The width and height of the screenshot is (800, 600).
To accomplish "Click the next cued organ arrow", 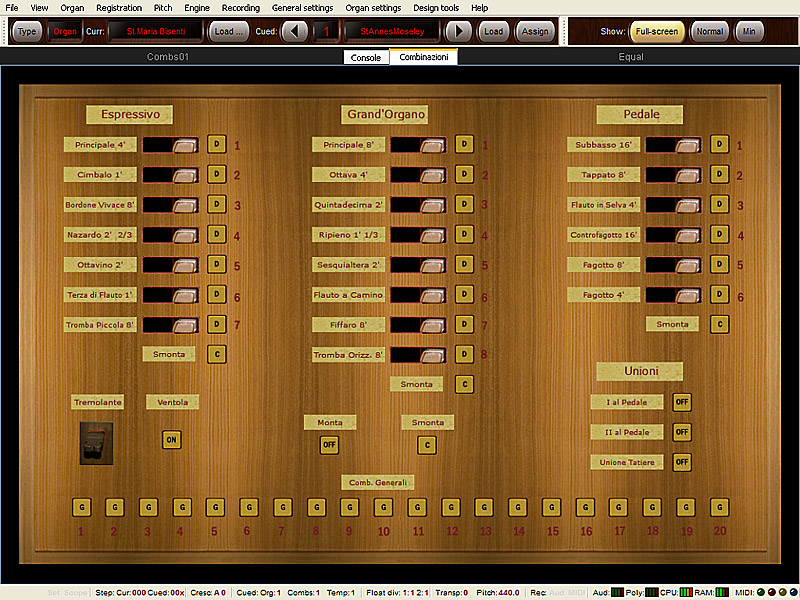I will (458, 31).
